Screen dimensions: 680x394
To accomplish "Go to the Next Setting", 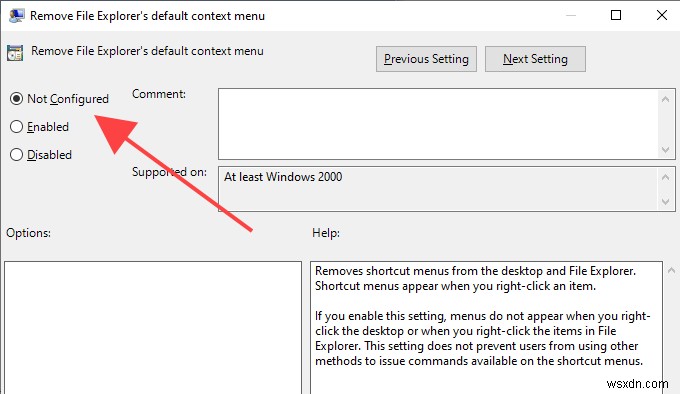I will (x=535, y=59).
